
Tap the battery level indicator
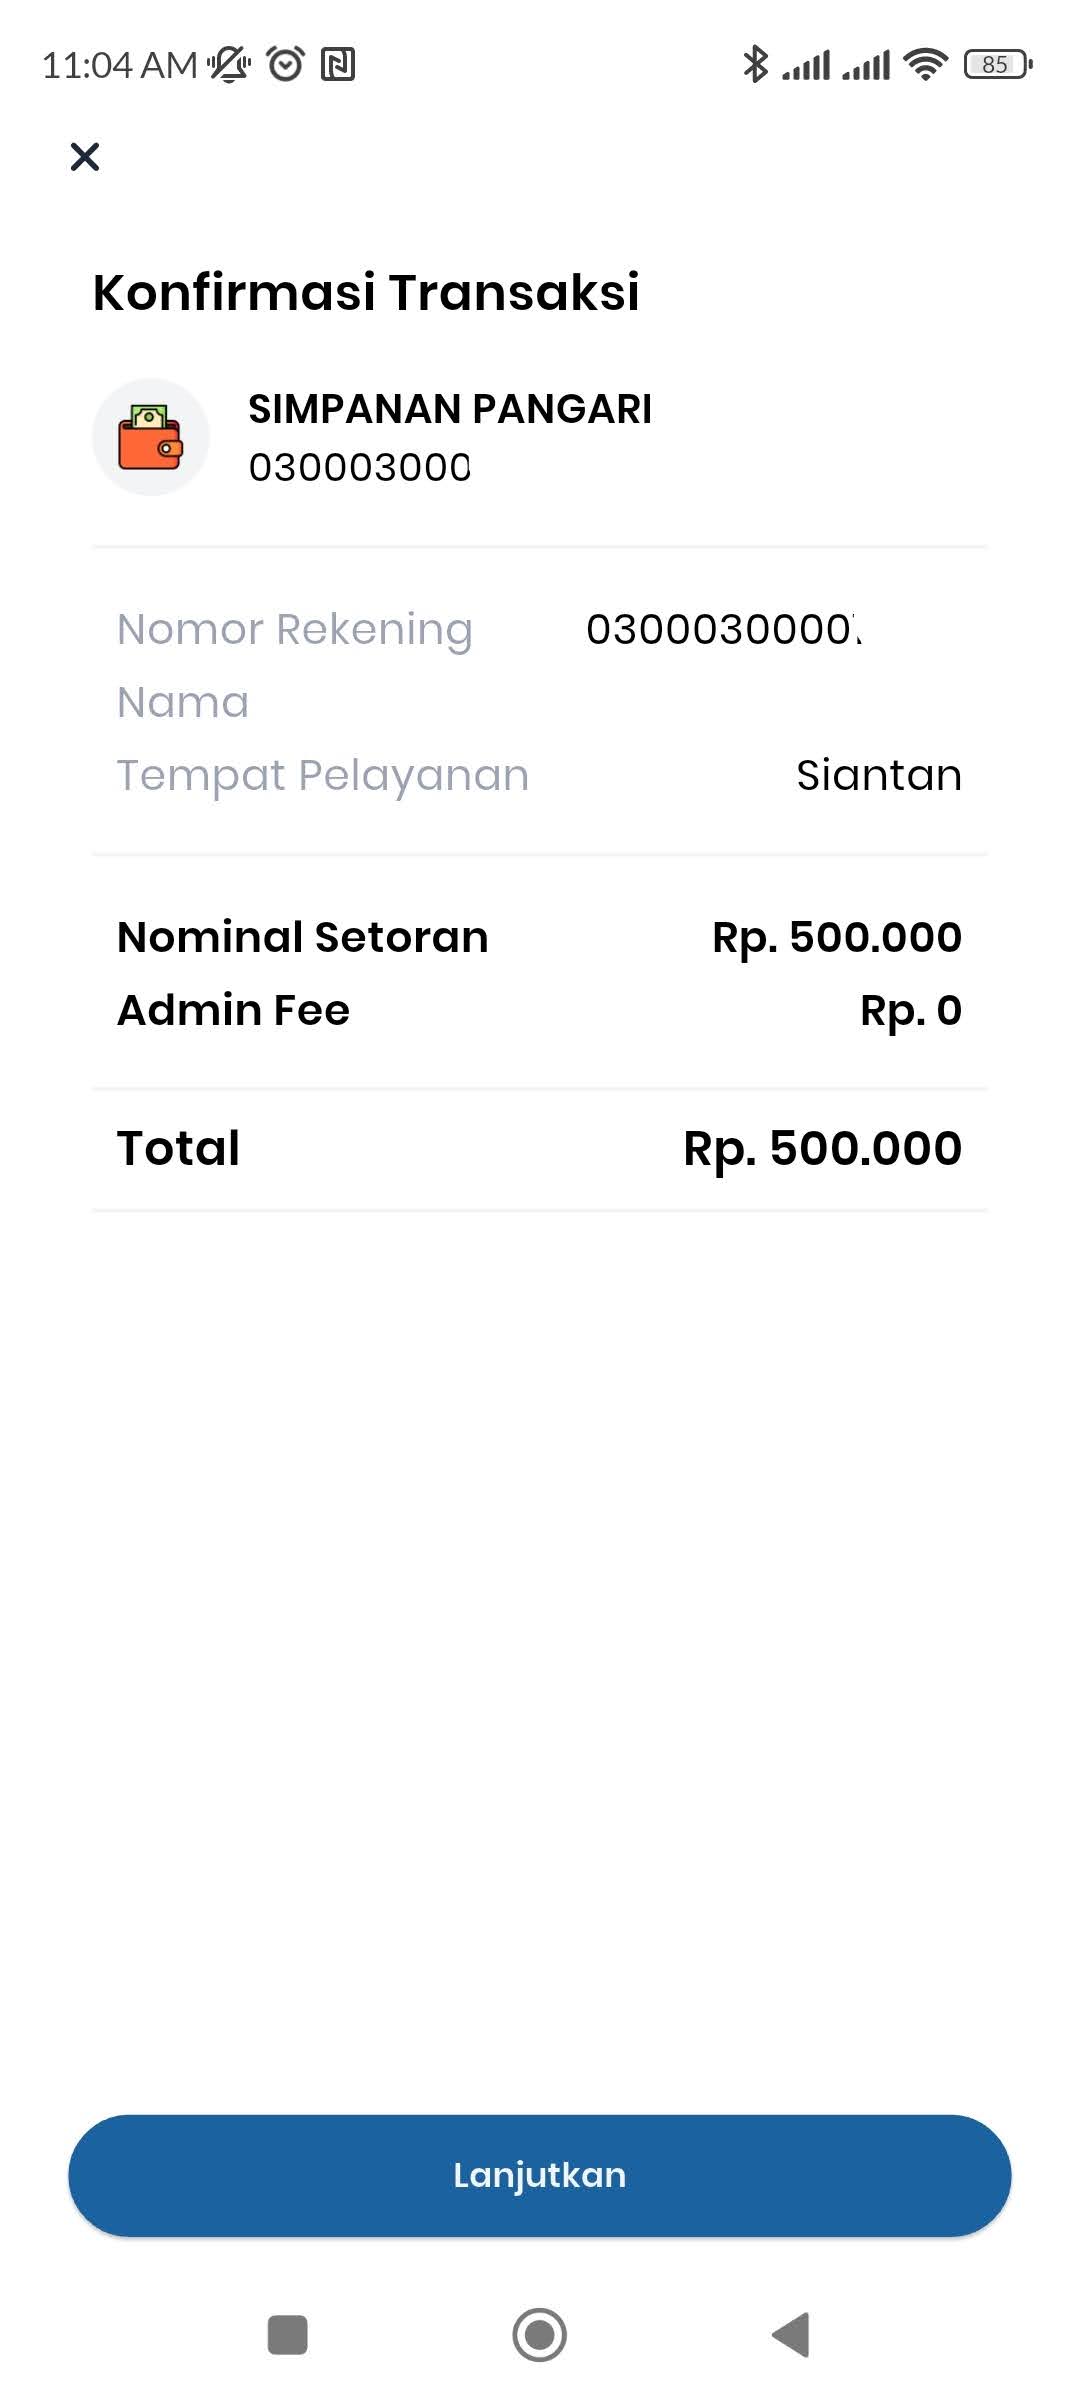[x=997, y=64]
